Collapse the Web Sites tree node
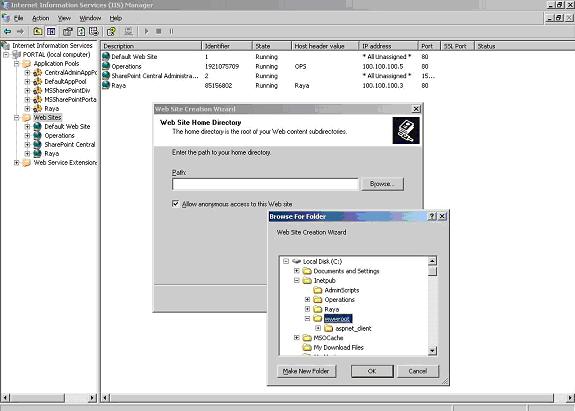This screenshot has width=575, height=411. tap(17, 117)
